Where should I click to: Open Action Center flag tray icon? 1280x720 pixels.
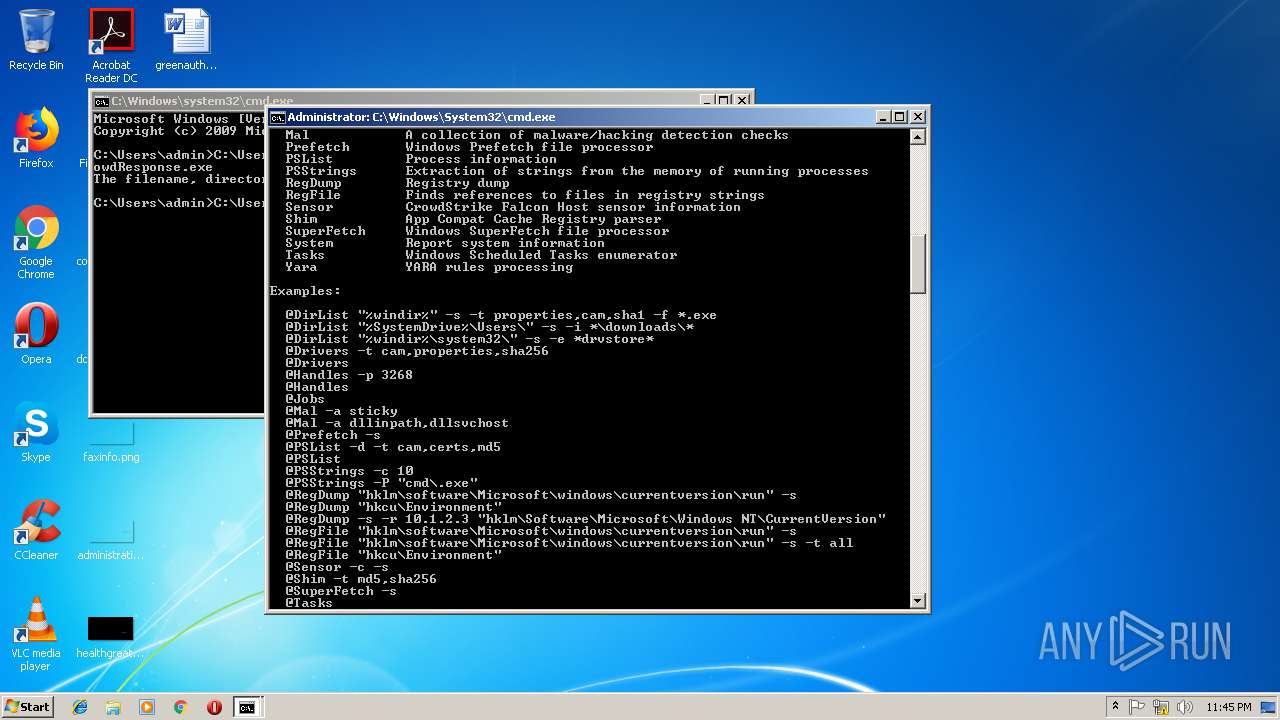tap(1137, 707)
